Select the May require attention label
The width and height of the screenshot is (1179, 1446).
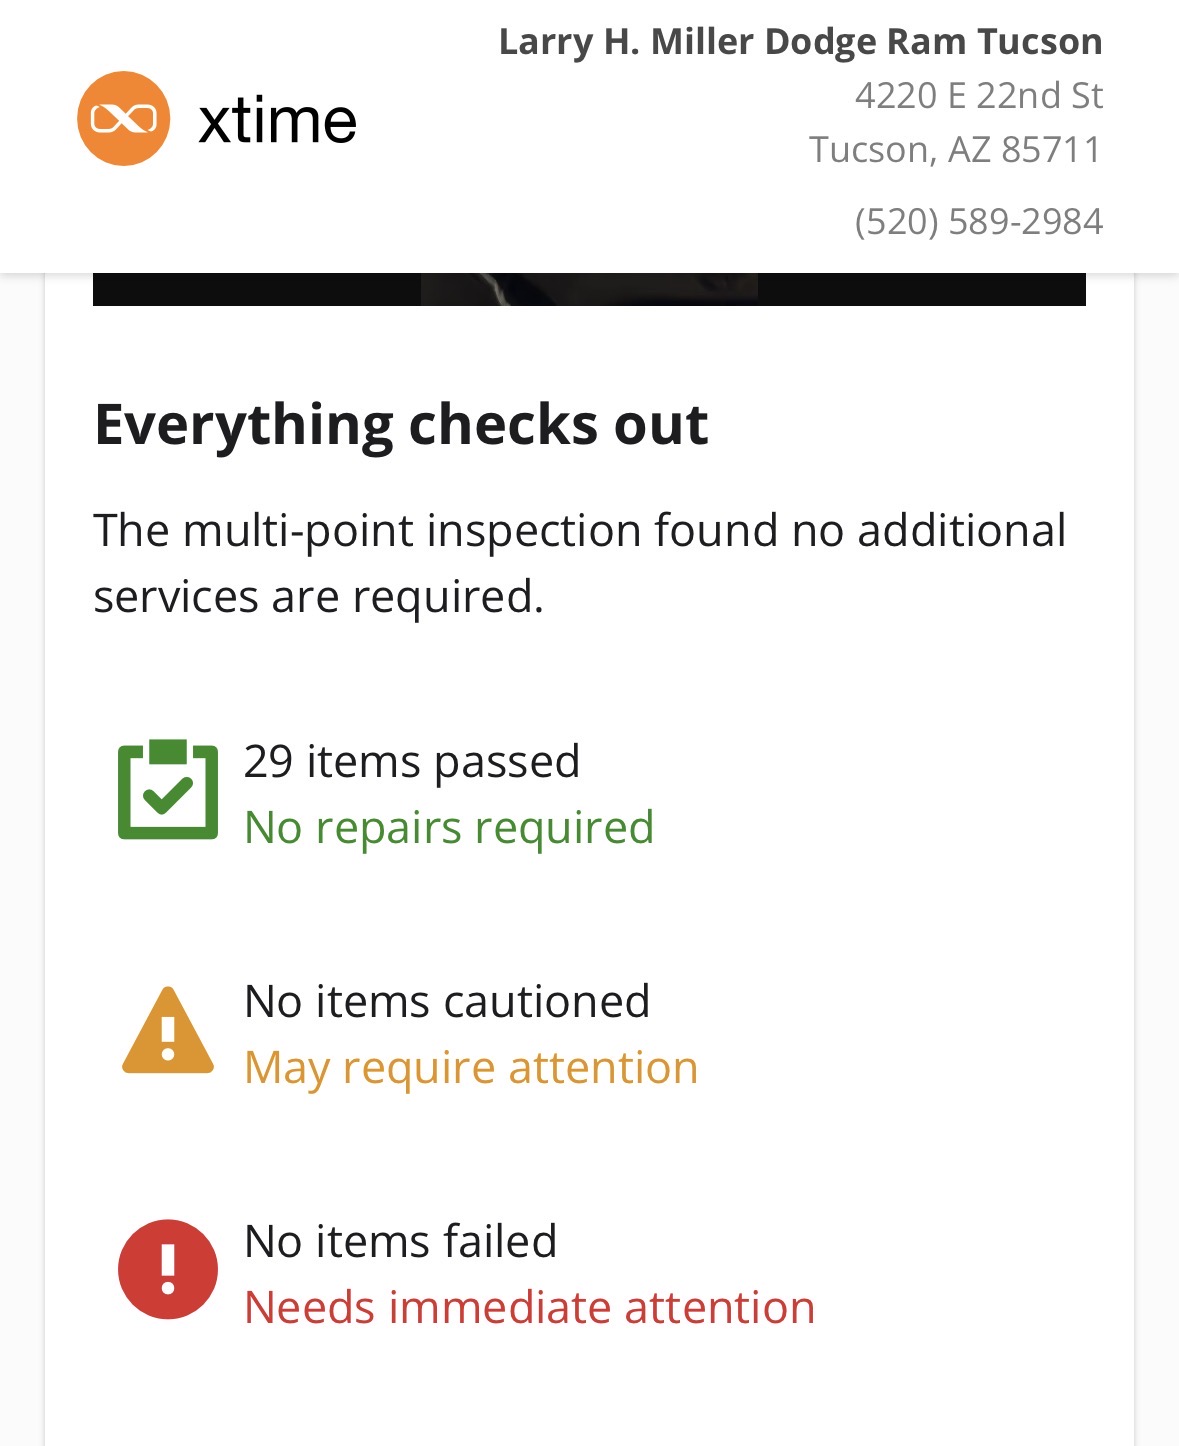[x=471, y=1067]
